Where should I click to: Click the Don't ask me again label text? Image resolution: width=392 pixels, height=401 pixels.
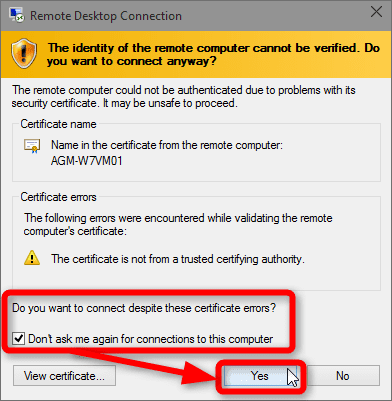click(x=151, y=339)
